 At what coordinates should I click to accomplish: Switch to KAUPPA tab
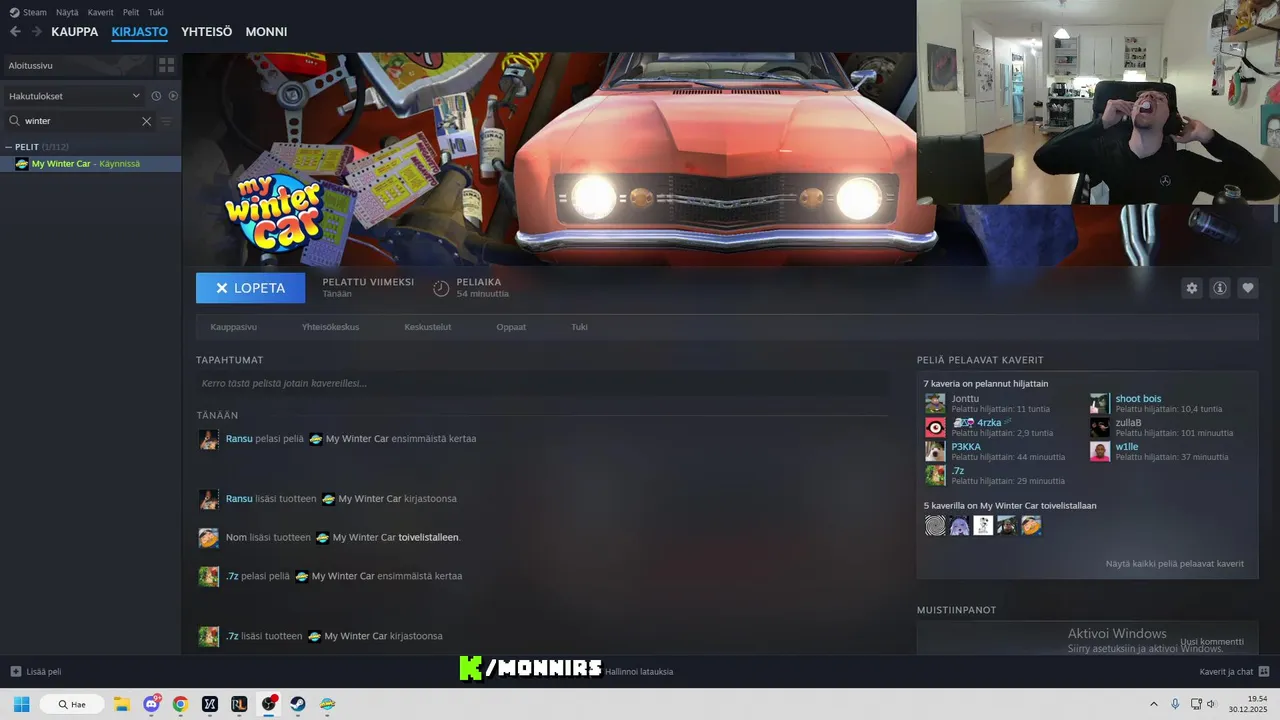(75, 32)
